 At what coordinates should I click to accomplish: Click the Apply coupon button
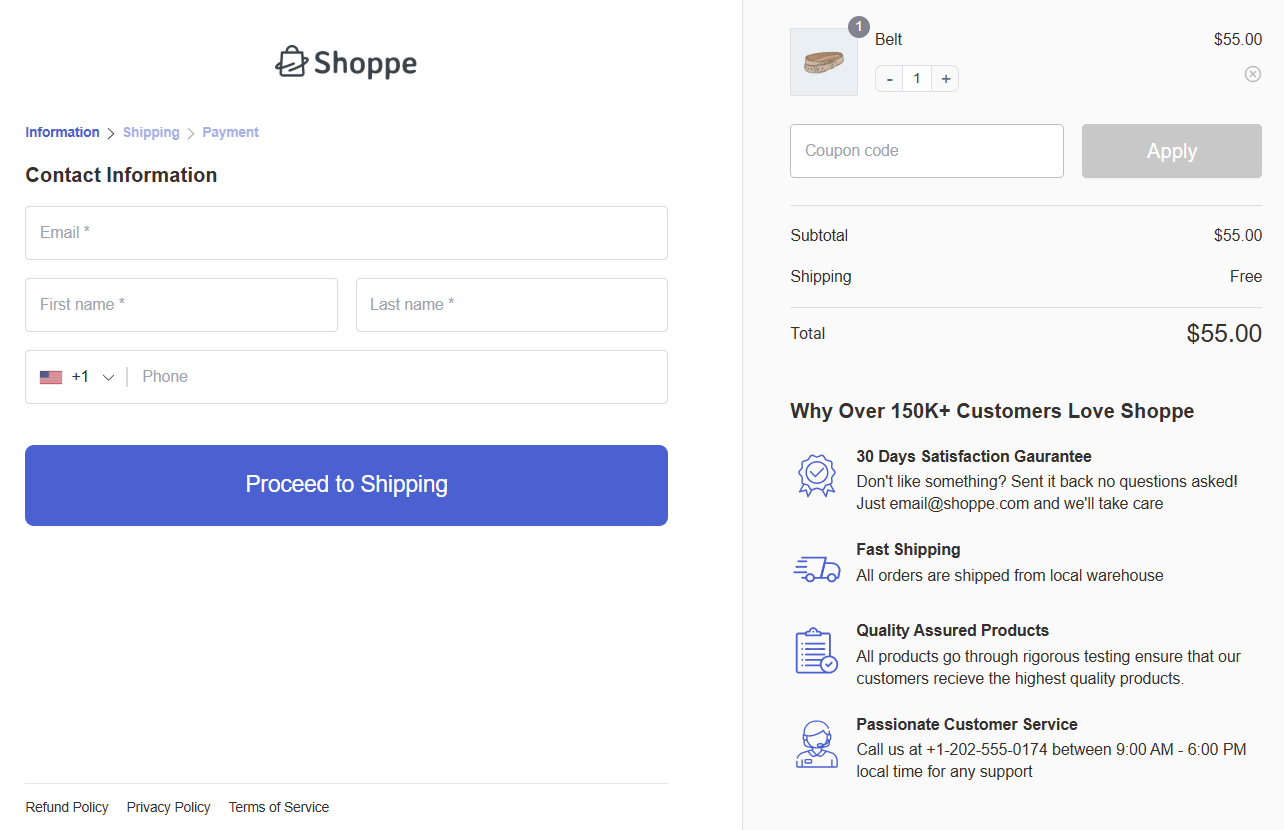pos(1171,151)
